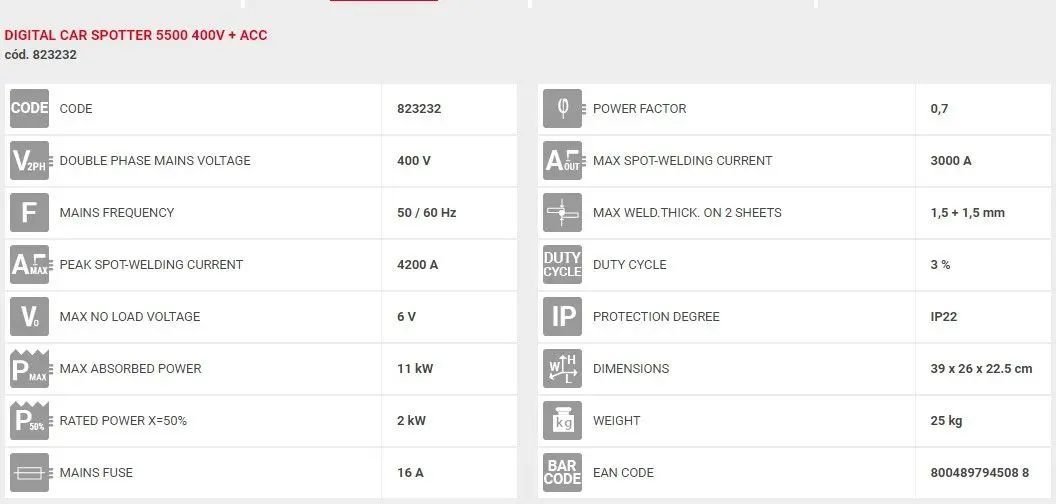The image size is (1056, 504).
Task: Click the product code 823232 value
Action: pyautogui.click(x=420, y=108)
